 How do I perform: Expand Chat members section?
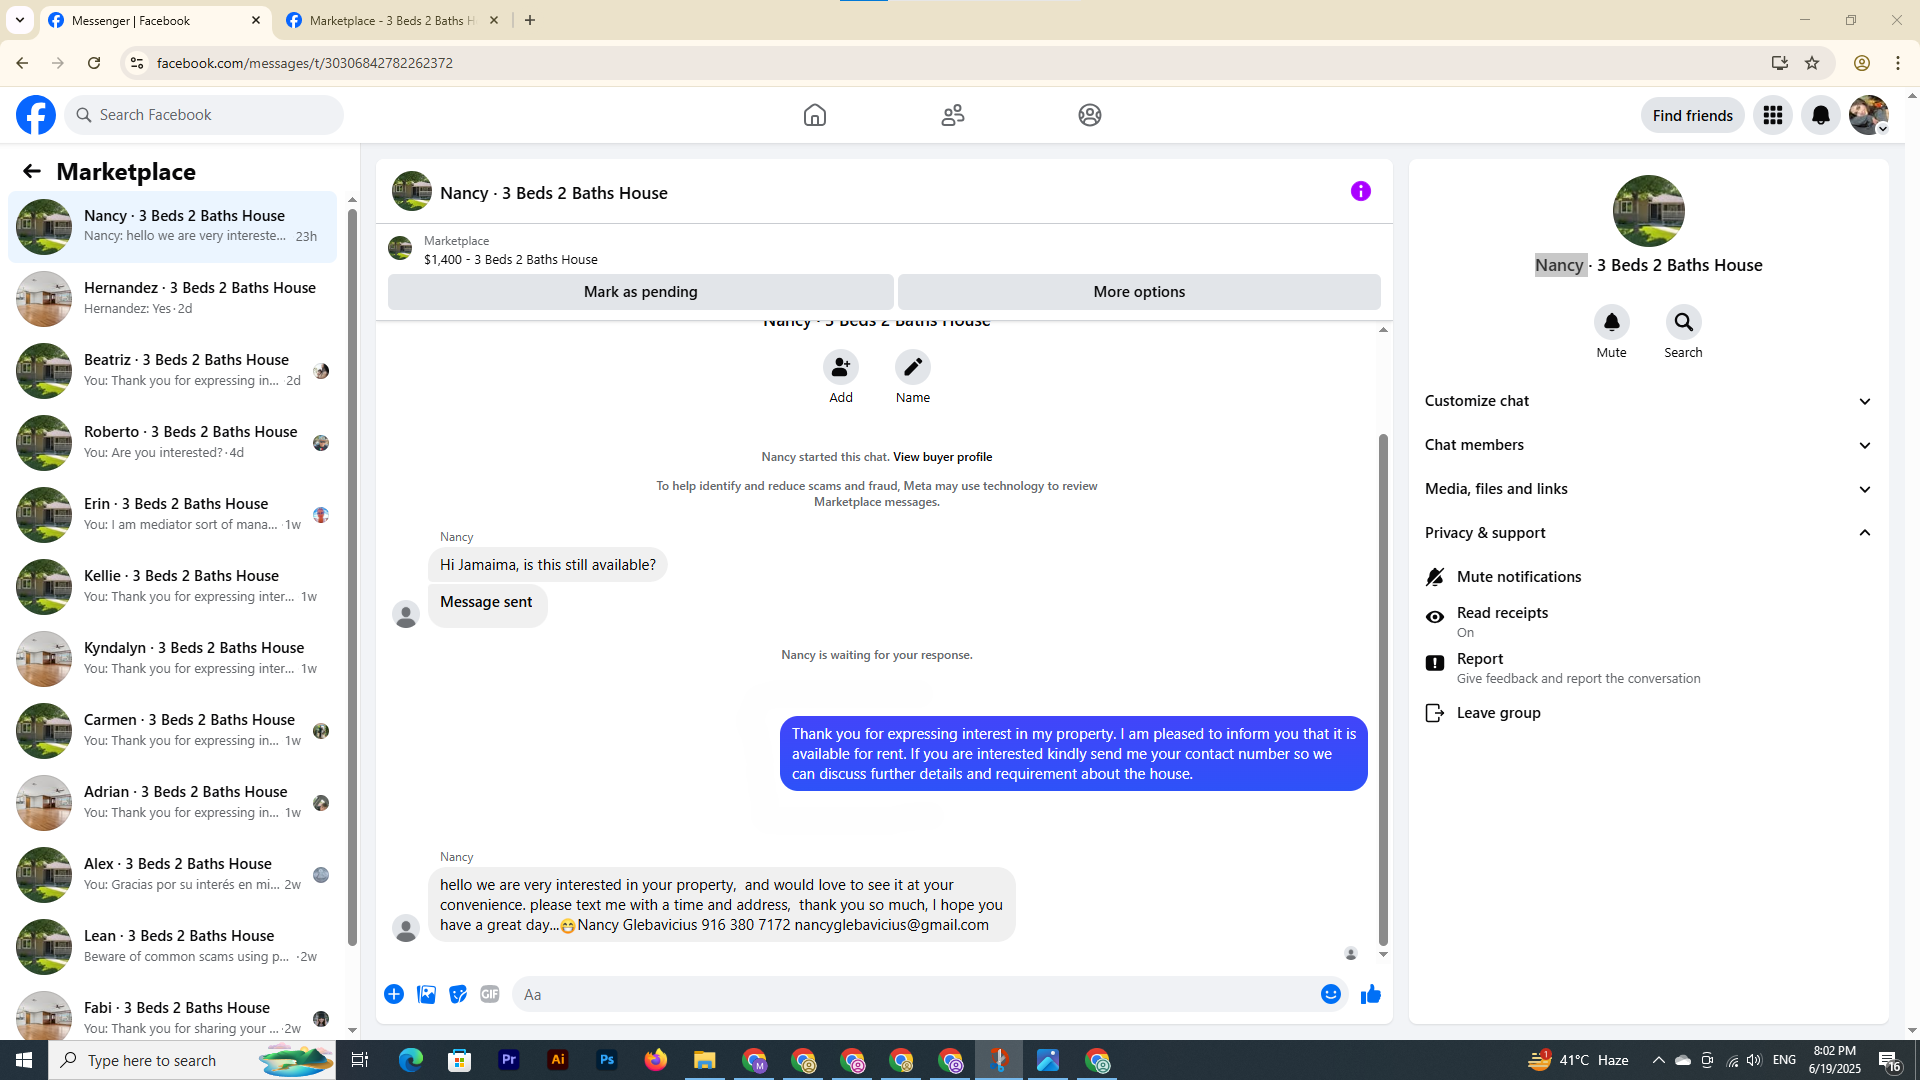tap(1648, 445)
